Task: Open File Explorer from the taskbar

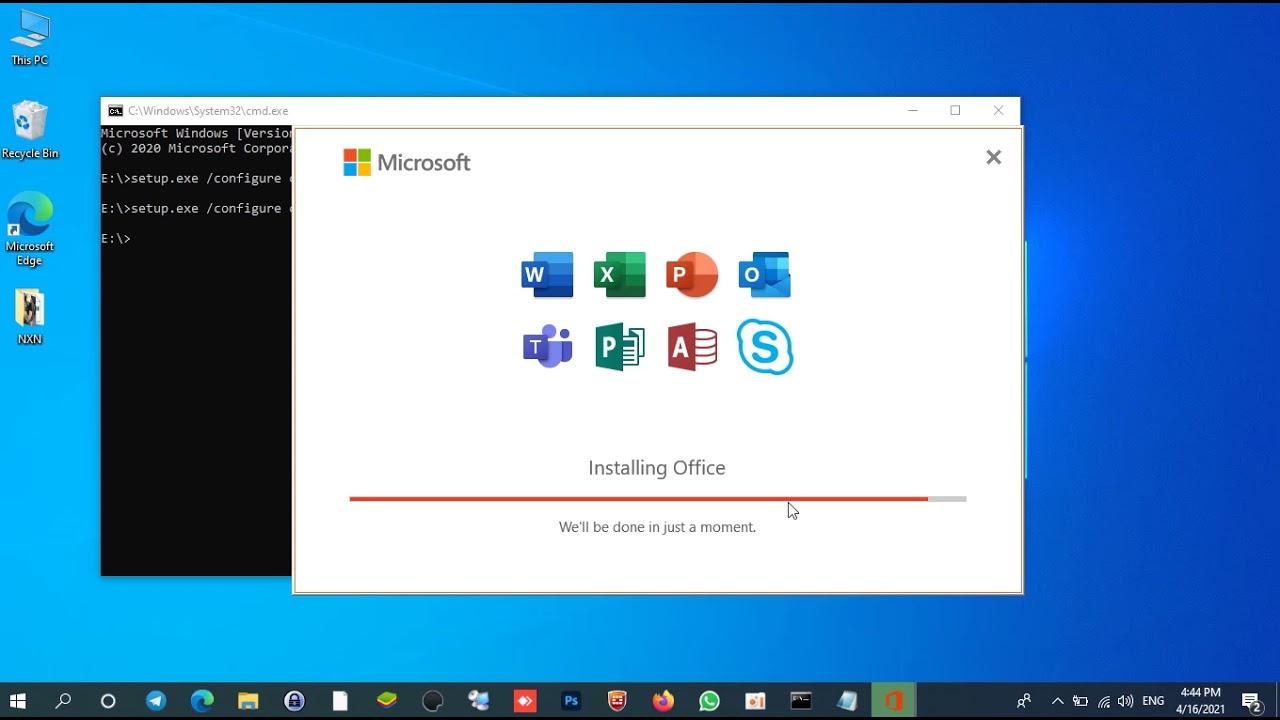Action: 248,701
